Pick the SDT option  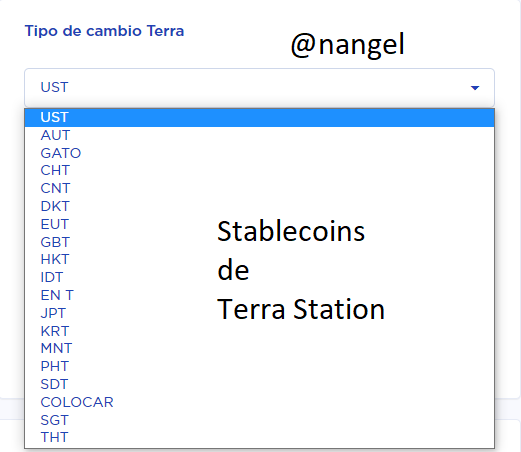coord(259,384)
